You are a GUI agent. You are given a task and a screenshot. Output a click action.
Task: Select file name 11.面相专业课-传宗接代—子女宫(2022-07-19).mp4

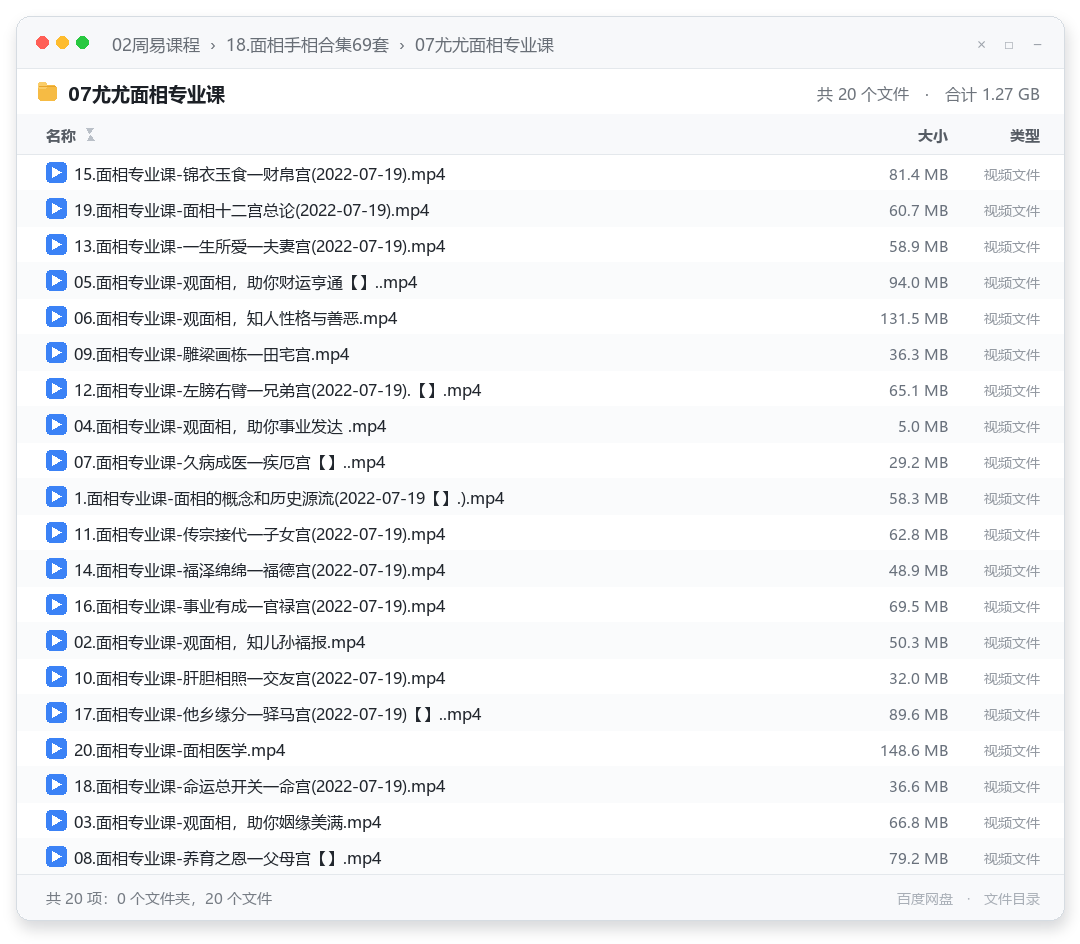(x=260, y=534)
